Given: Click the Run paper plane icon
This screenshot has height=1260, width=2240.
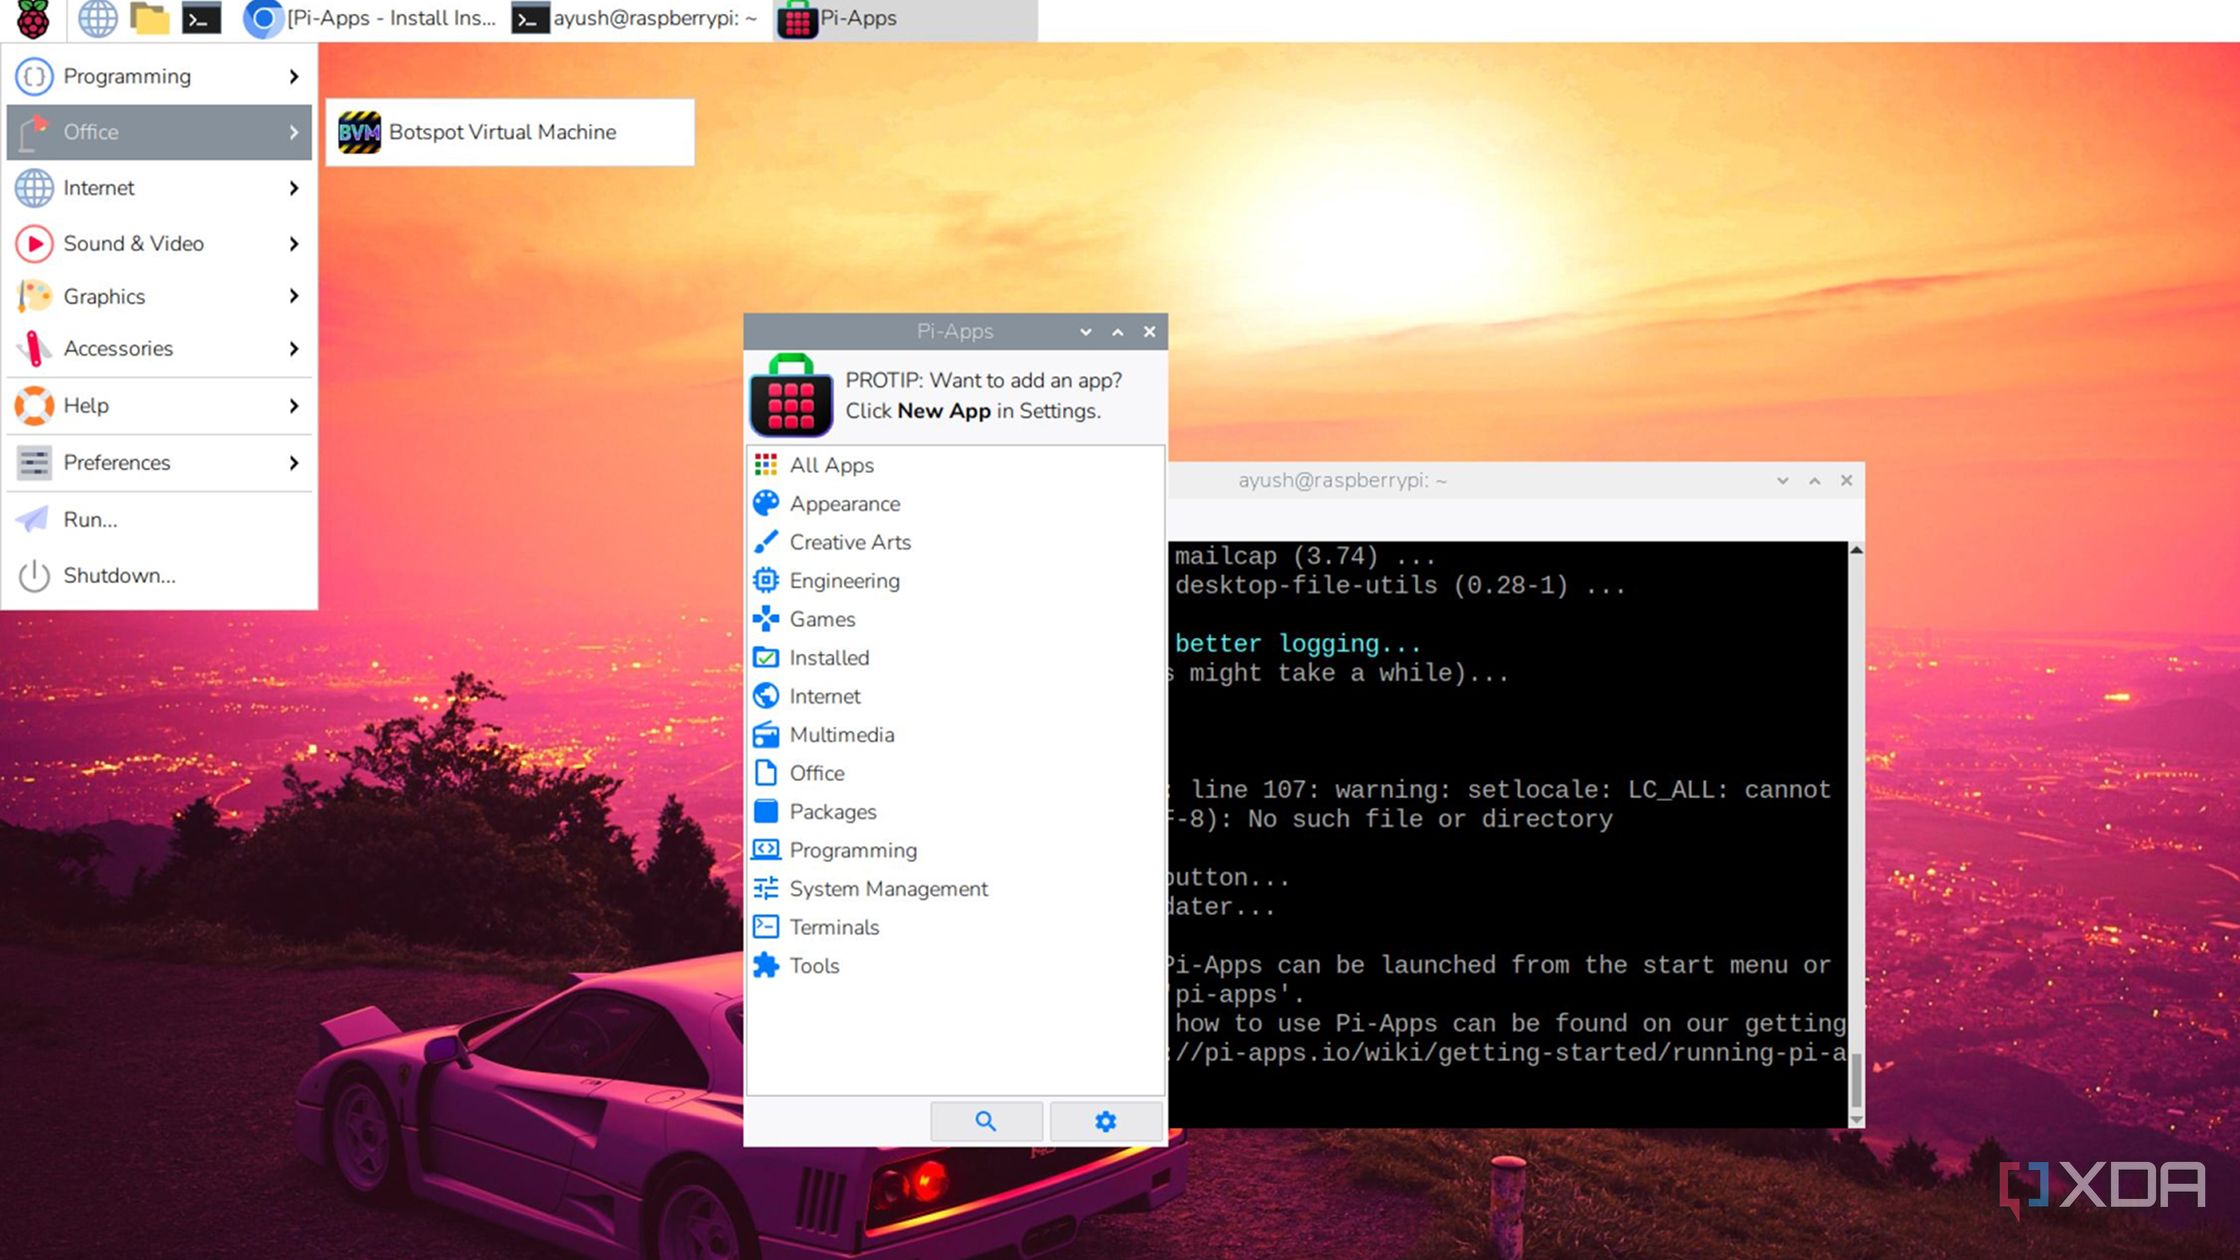Looking at the screenshot, I should [34, 519].
